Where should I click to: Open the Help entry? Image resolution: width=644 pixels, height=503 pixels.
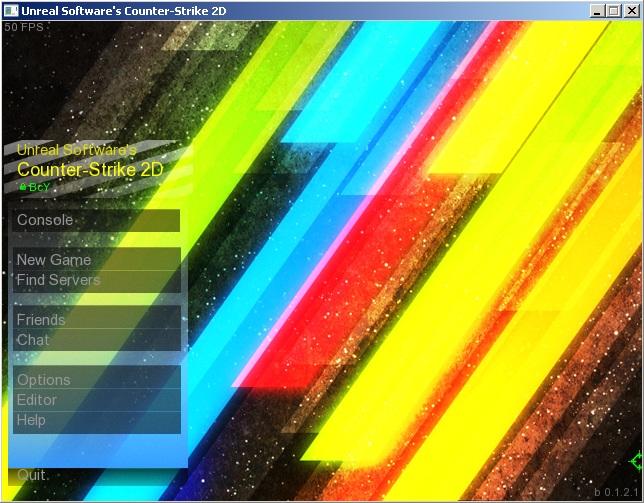coord(97,421)
